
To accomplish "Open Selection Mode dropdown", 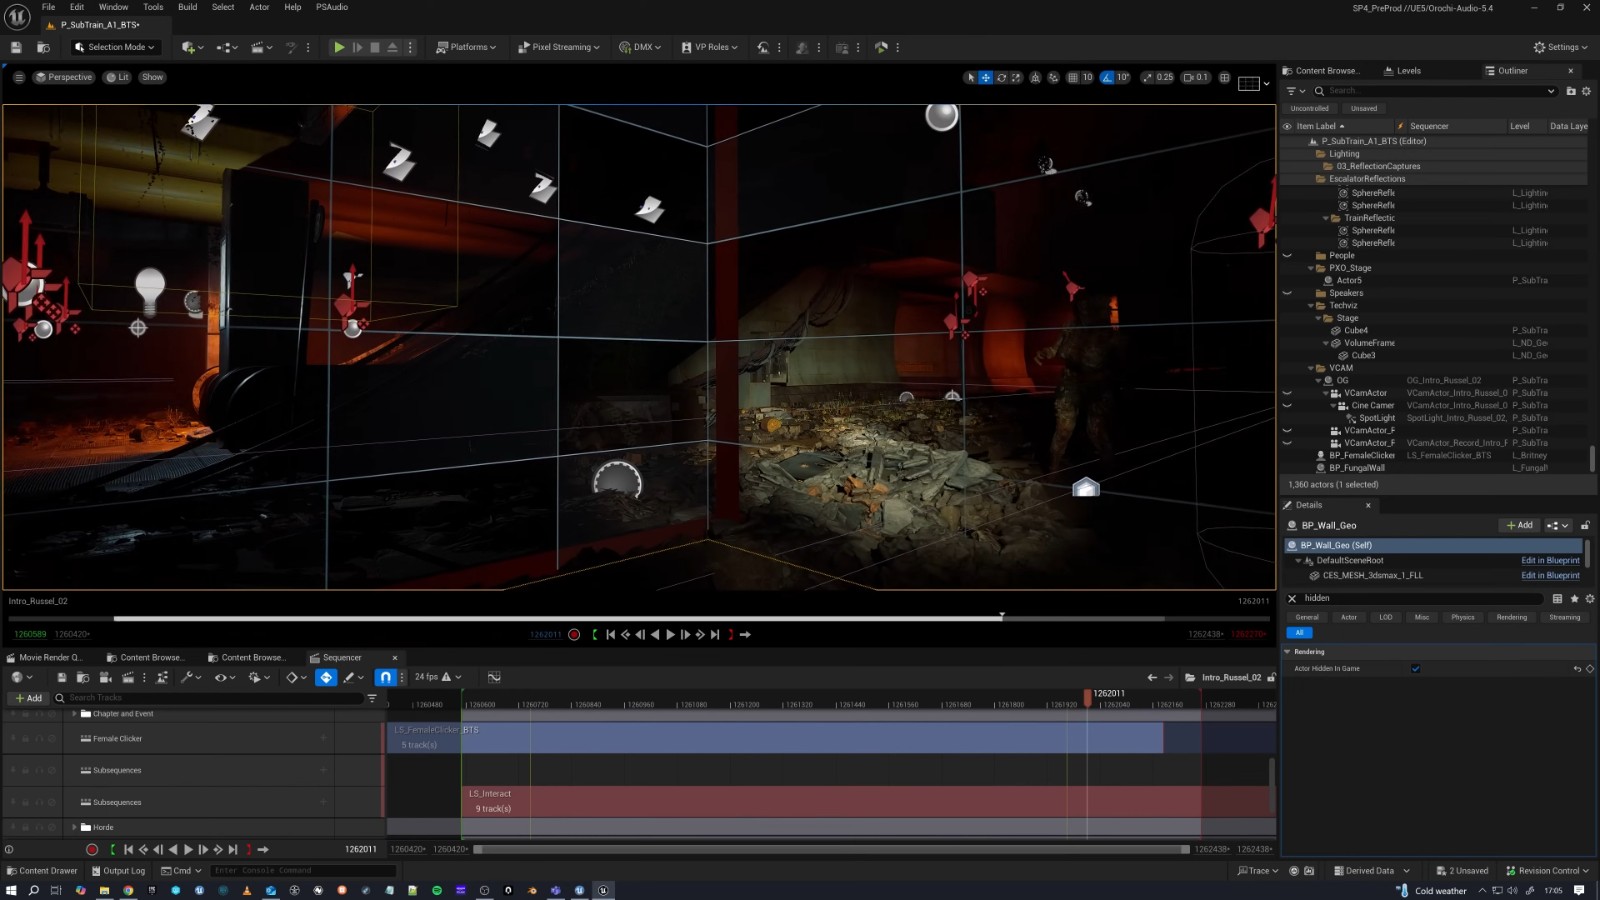I will [x=115, y=47].
